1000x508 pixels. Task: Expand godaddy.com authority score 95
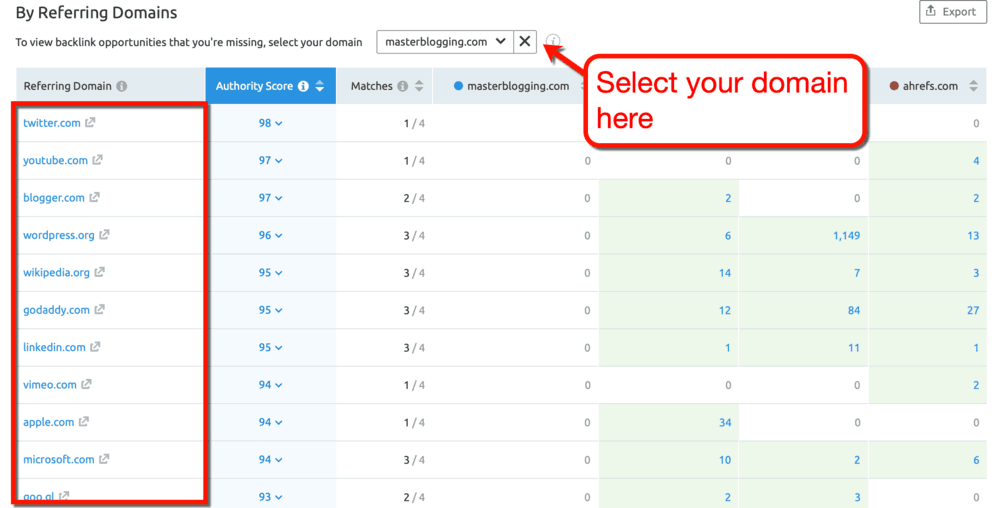(270, 310)
